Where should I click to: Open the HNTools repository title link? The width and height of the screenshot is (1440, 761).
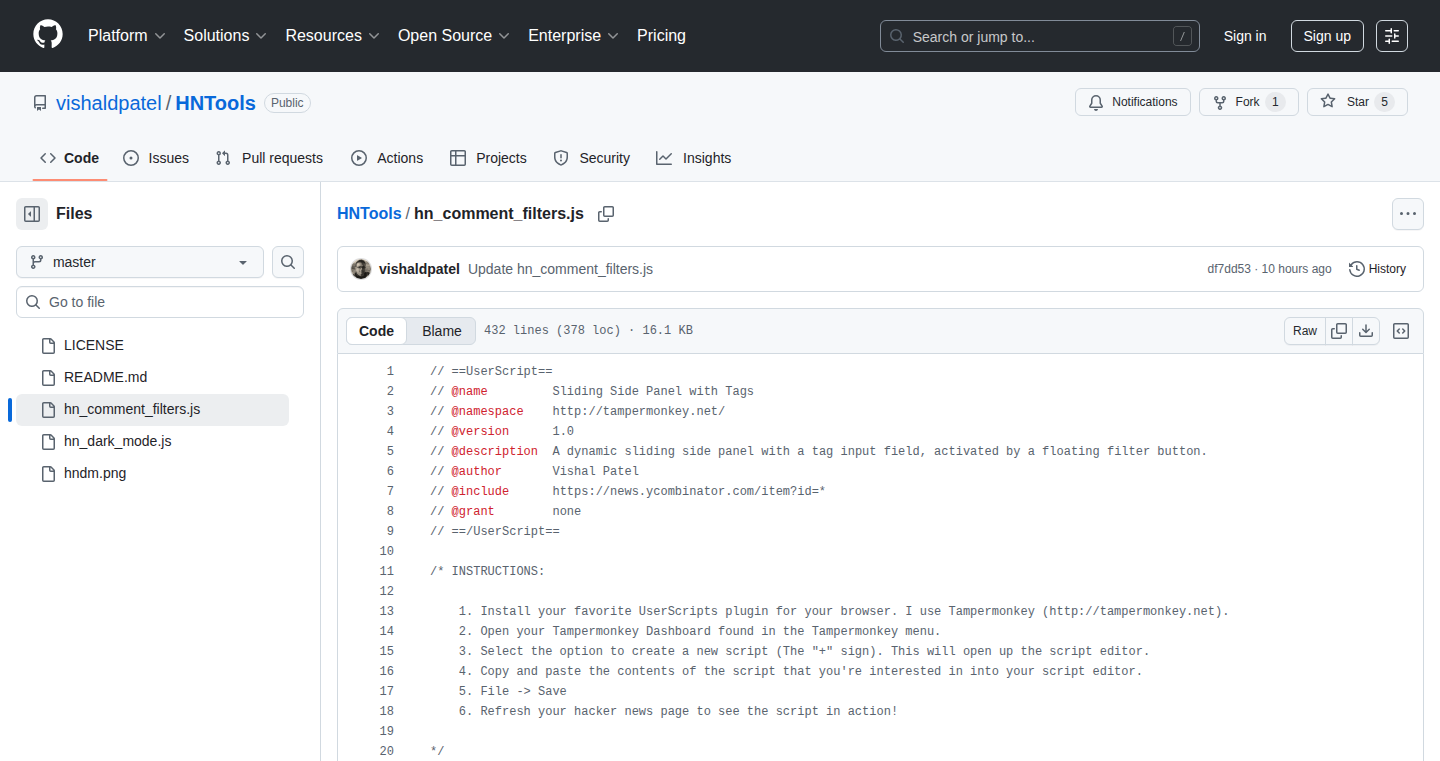[216, 103]
